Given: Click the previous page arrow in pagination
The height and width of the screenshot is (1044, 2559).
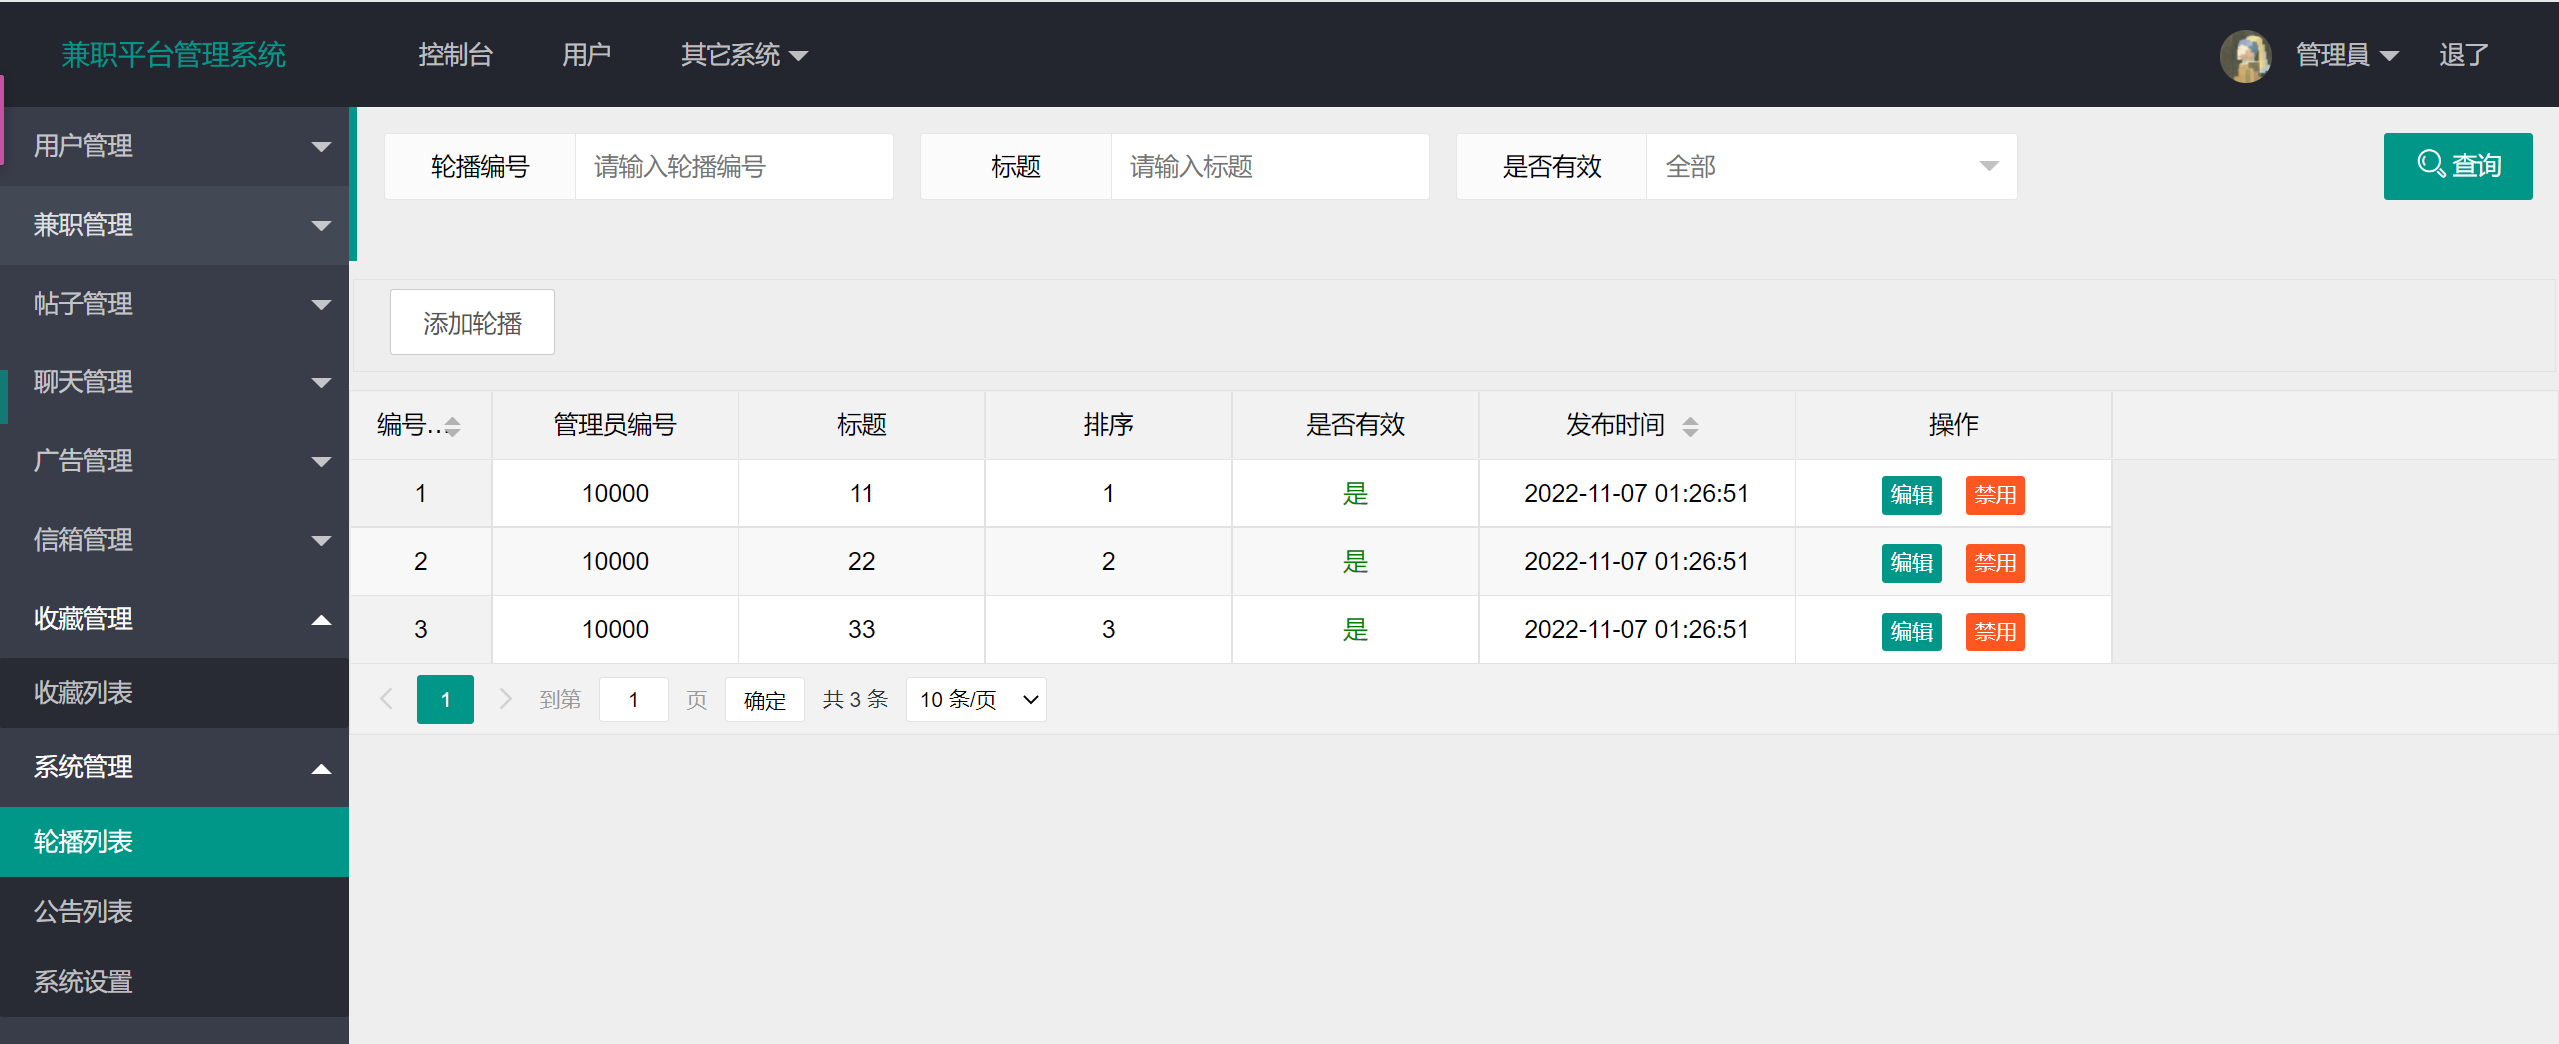Looking at the screenshot, I should (387, 699).
